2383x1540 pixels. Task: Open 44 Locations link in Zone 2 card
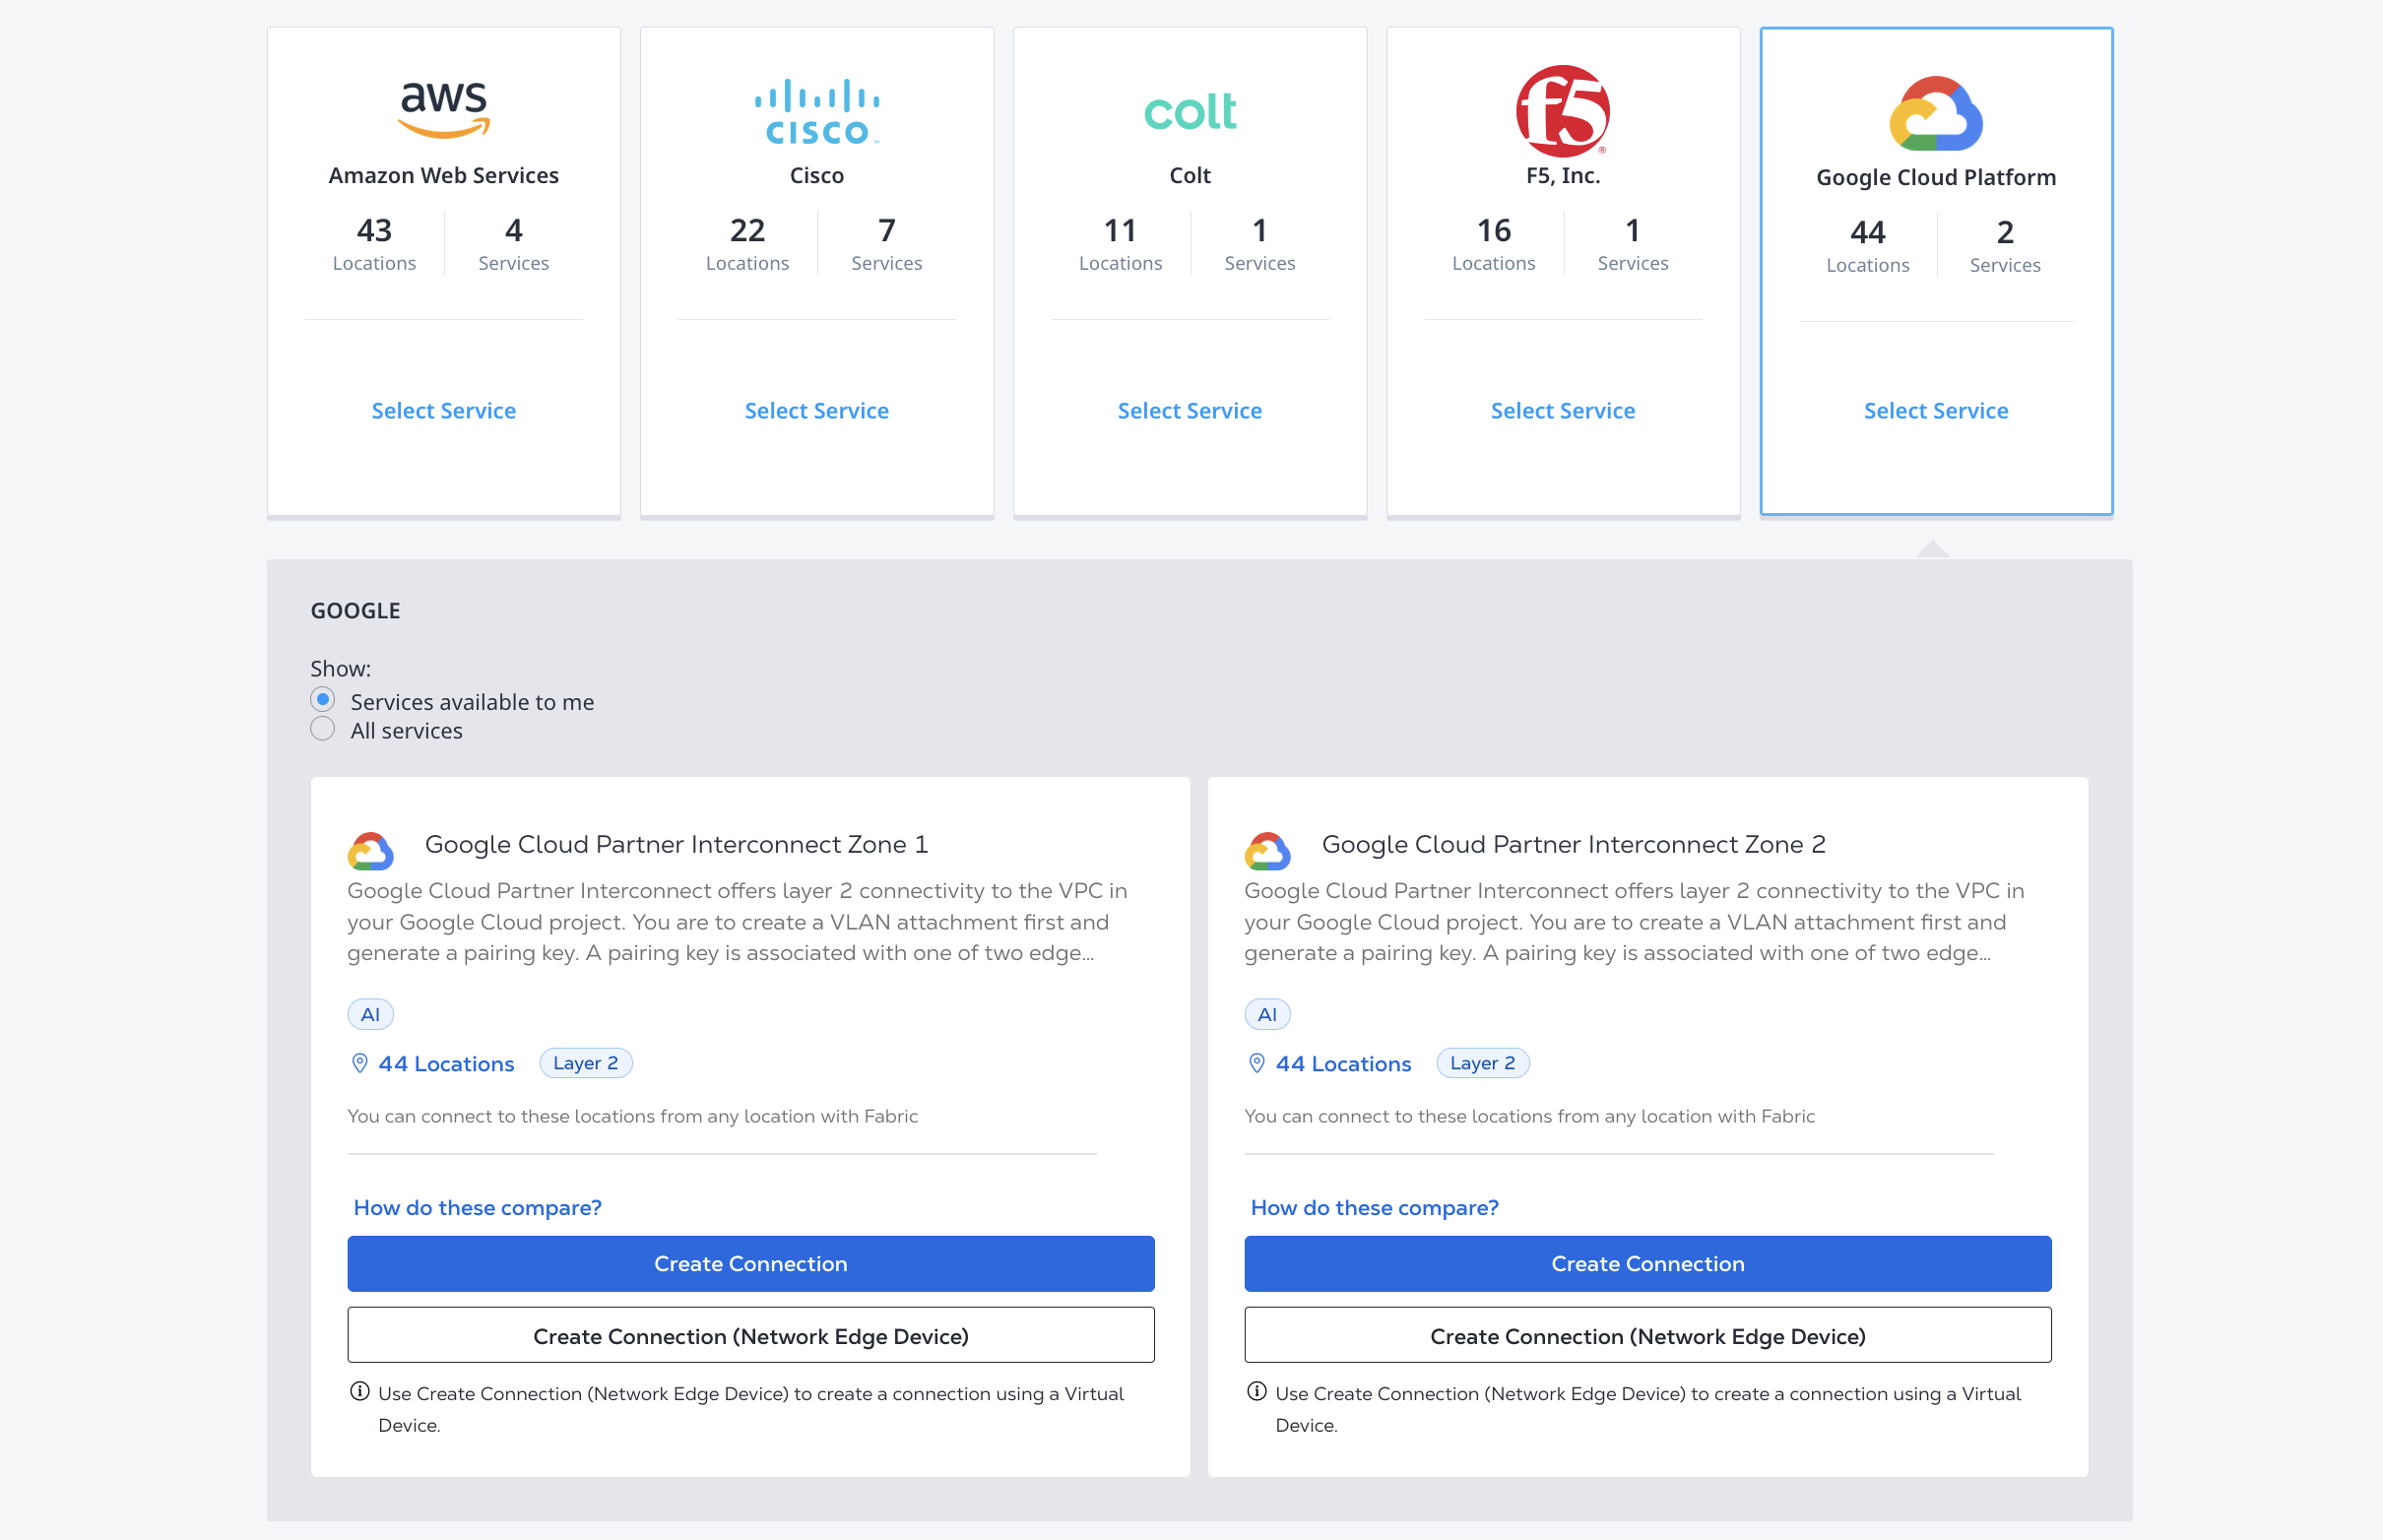tap(1342, 1063)
